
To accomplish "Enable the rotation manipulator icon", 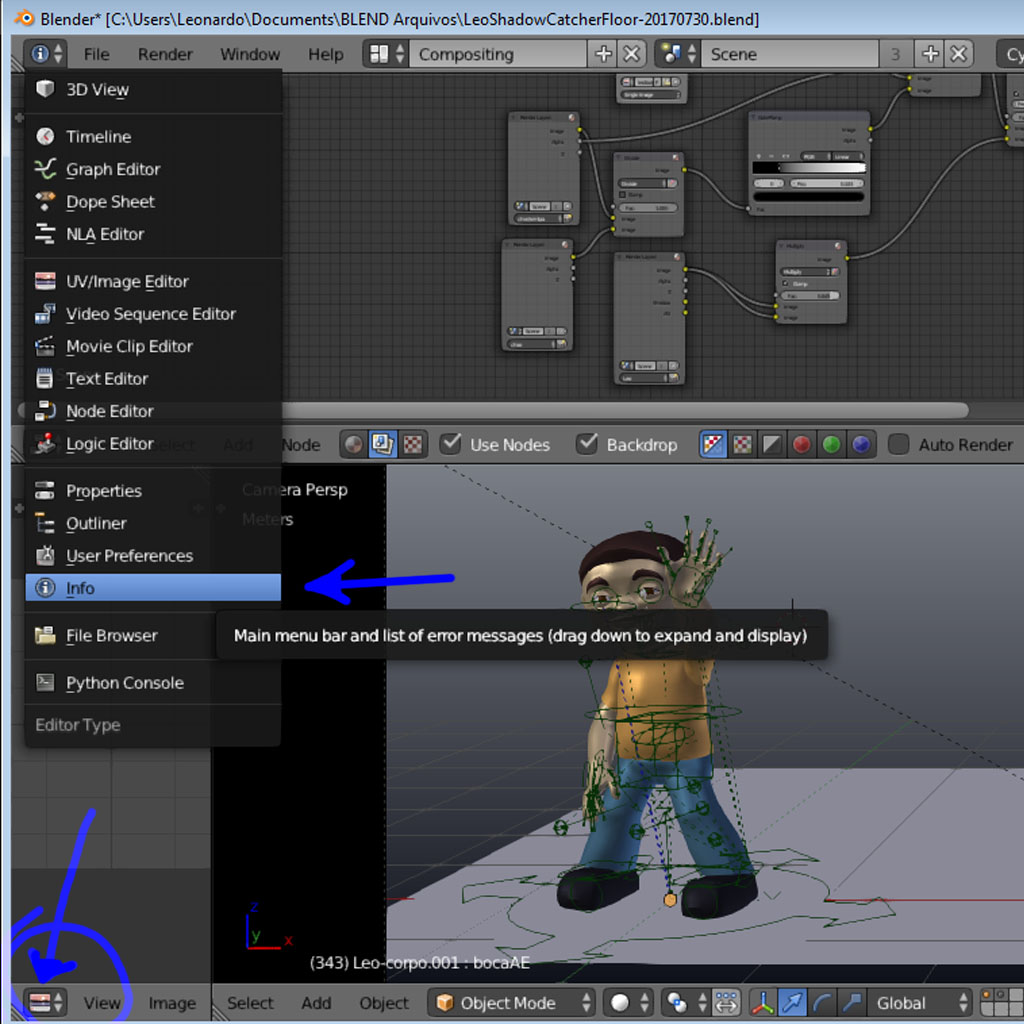I will coord(822,1003).
